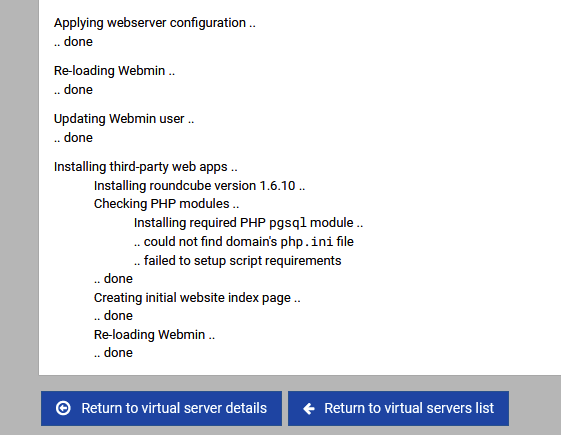Screen dimensions: 561x435
Task: Click the 'pgsql' monospace word
Action: (x=288, y=223)
